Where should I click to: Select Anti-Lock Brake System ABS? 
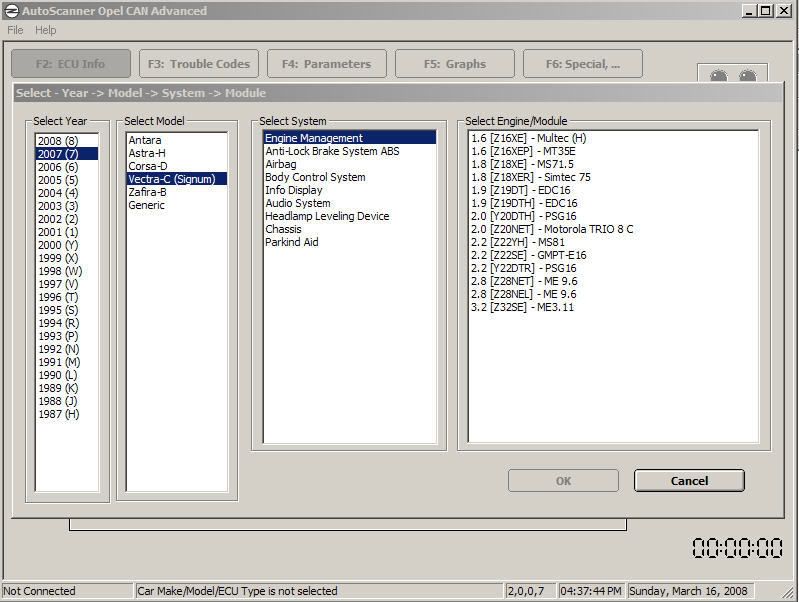pyautogui.click(x=350, y=151)
